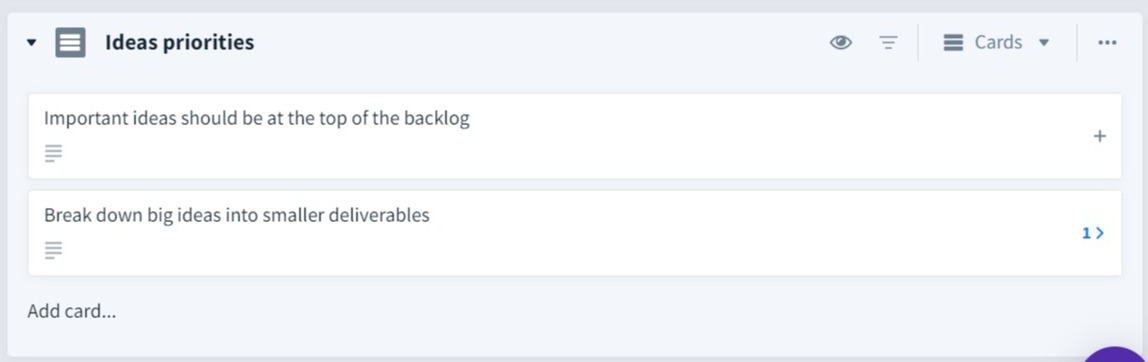
Task: Add sub-card with plus icon
Action: 1099,136
